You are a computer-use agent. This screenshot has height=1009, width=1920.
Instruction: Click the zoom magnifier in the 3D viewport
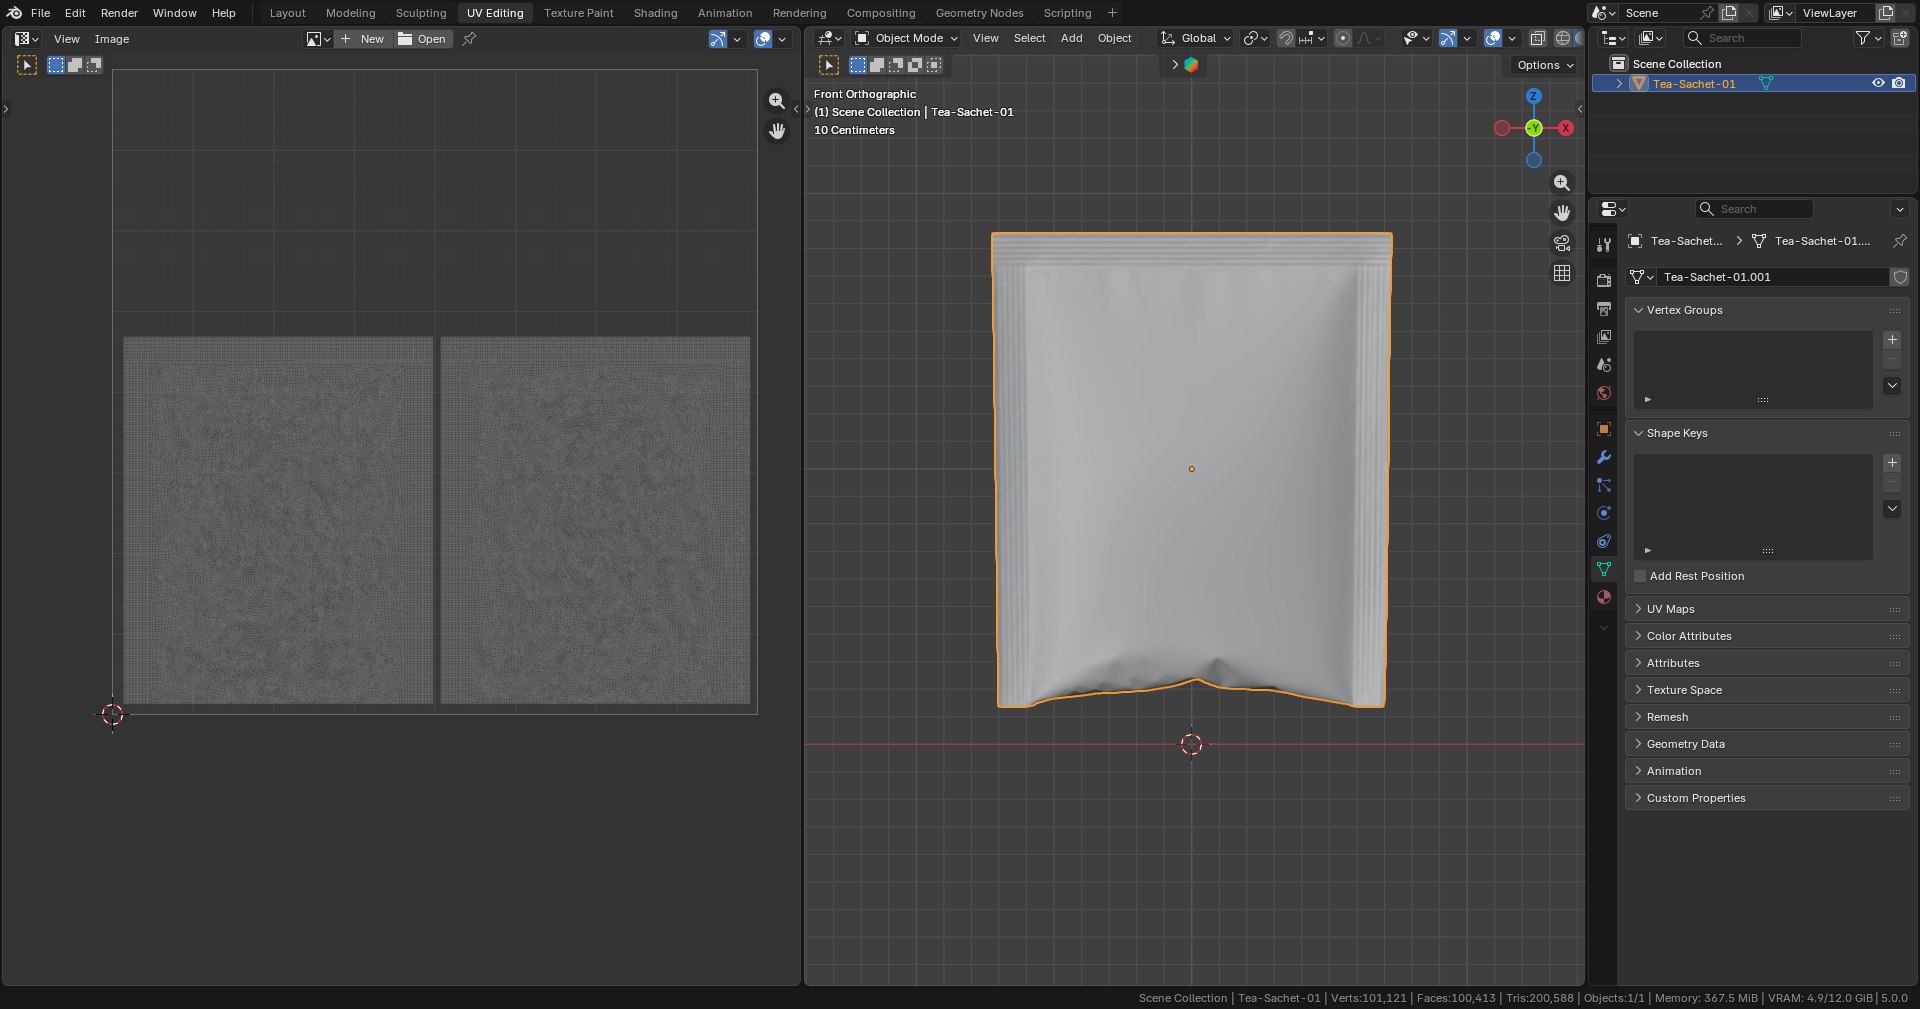[x=1562, y=183]
